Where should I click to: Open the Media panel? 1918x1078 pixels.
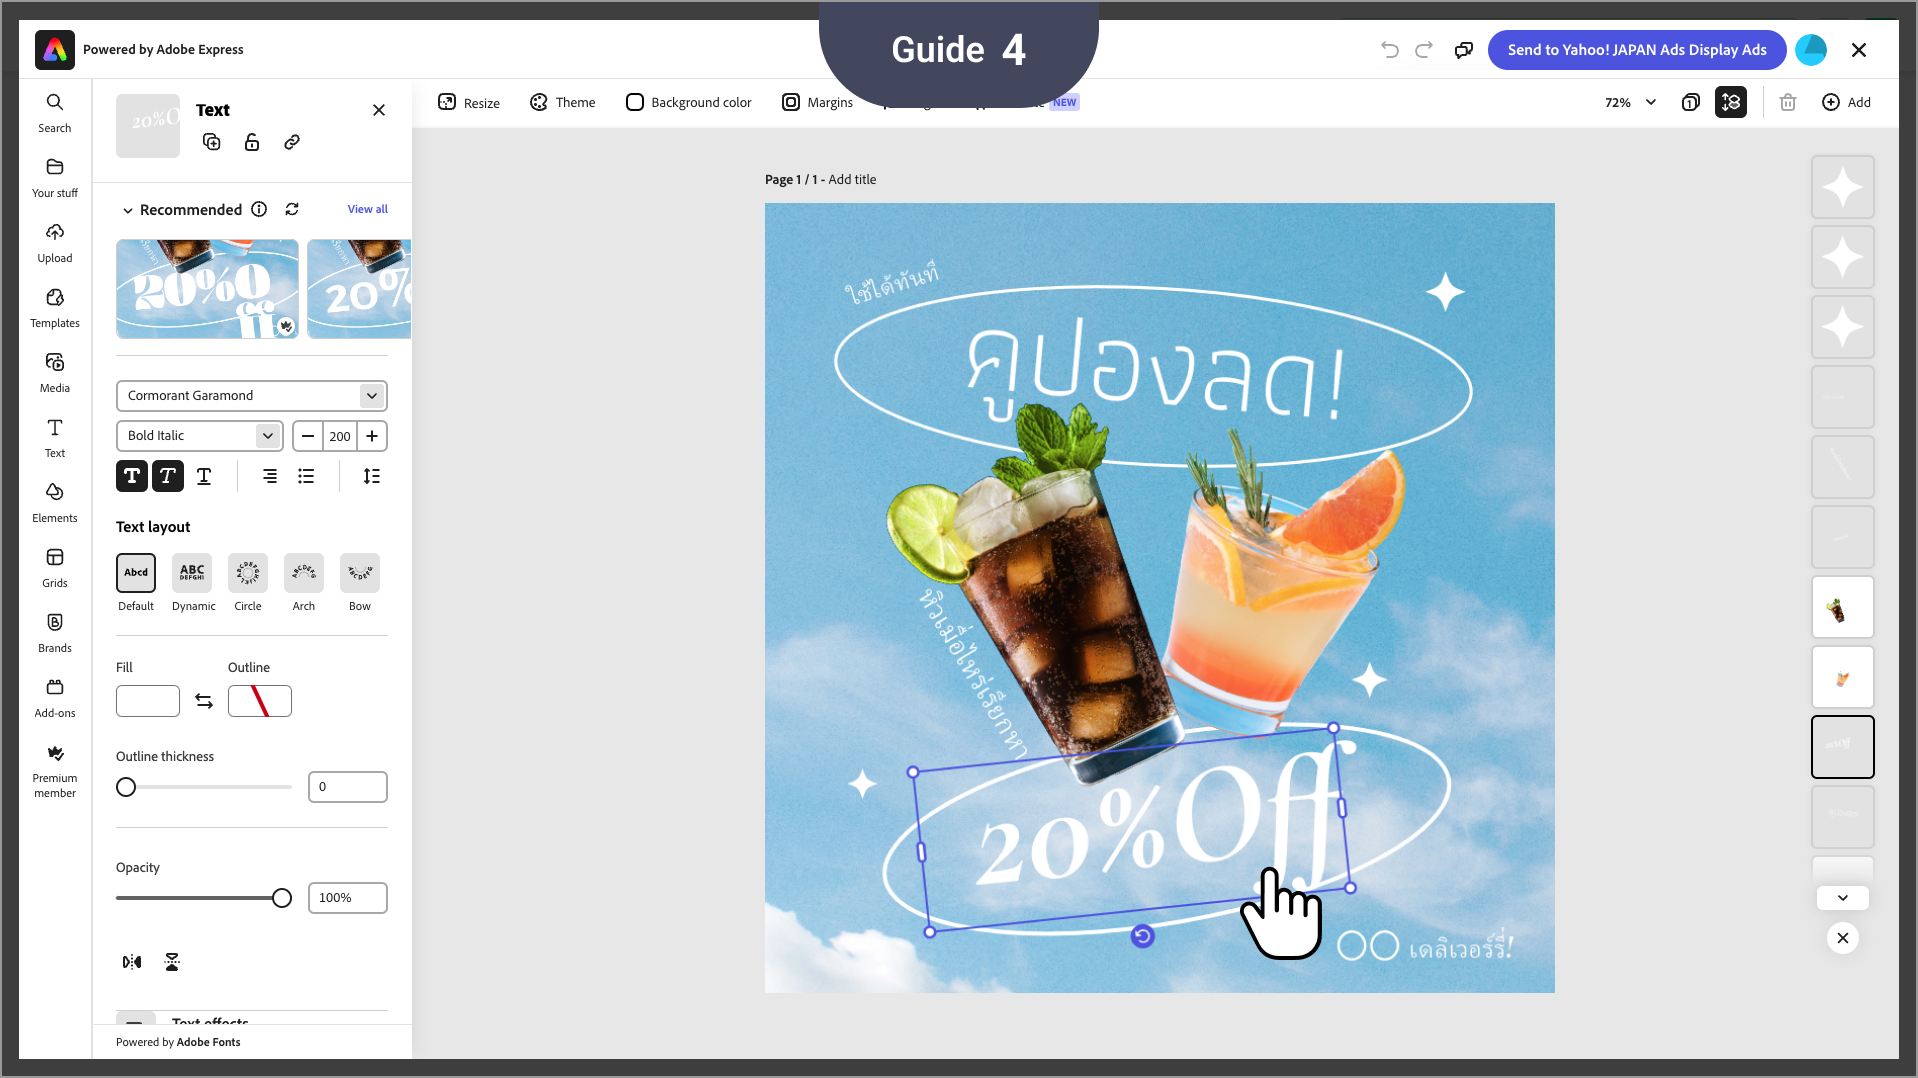tap(55, 373)
